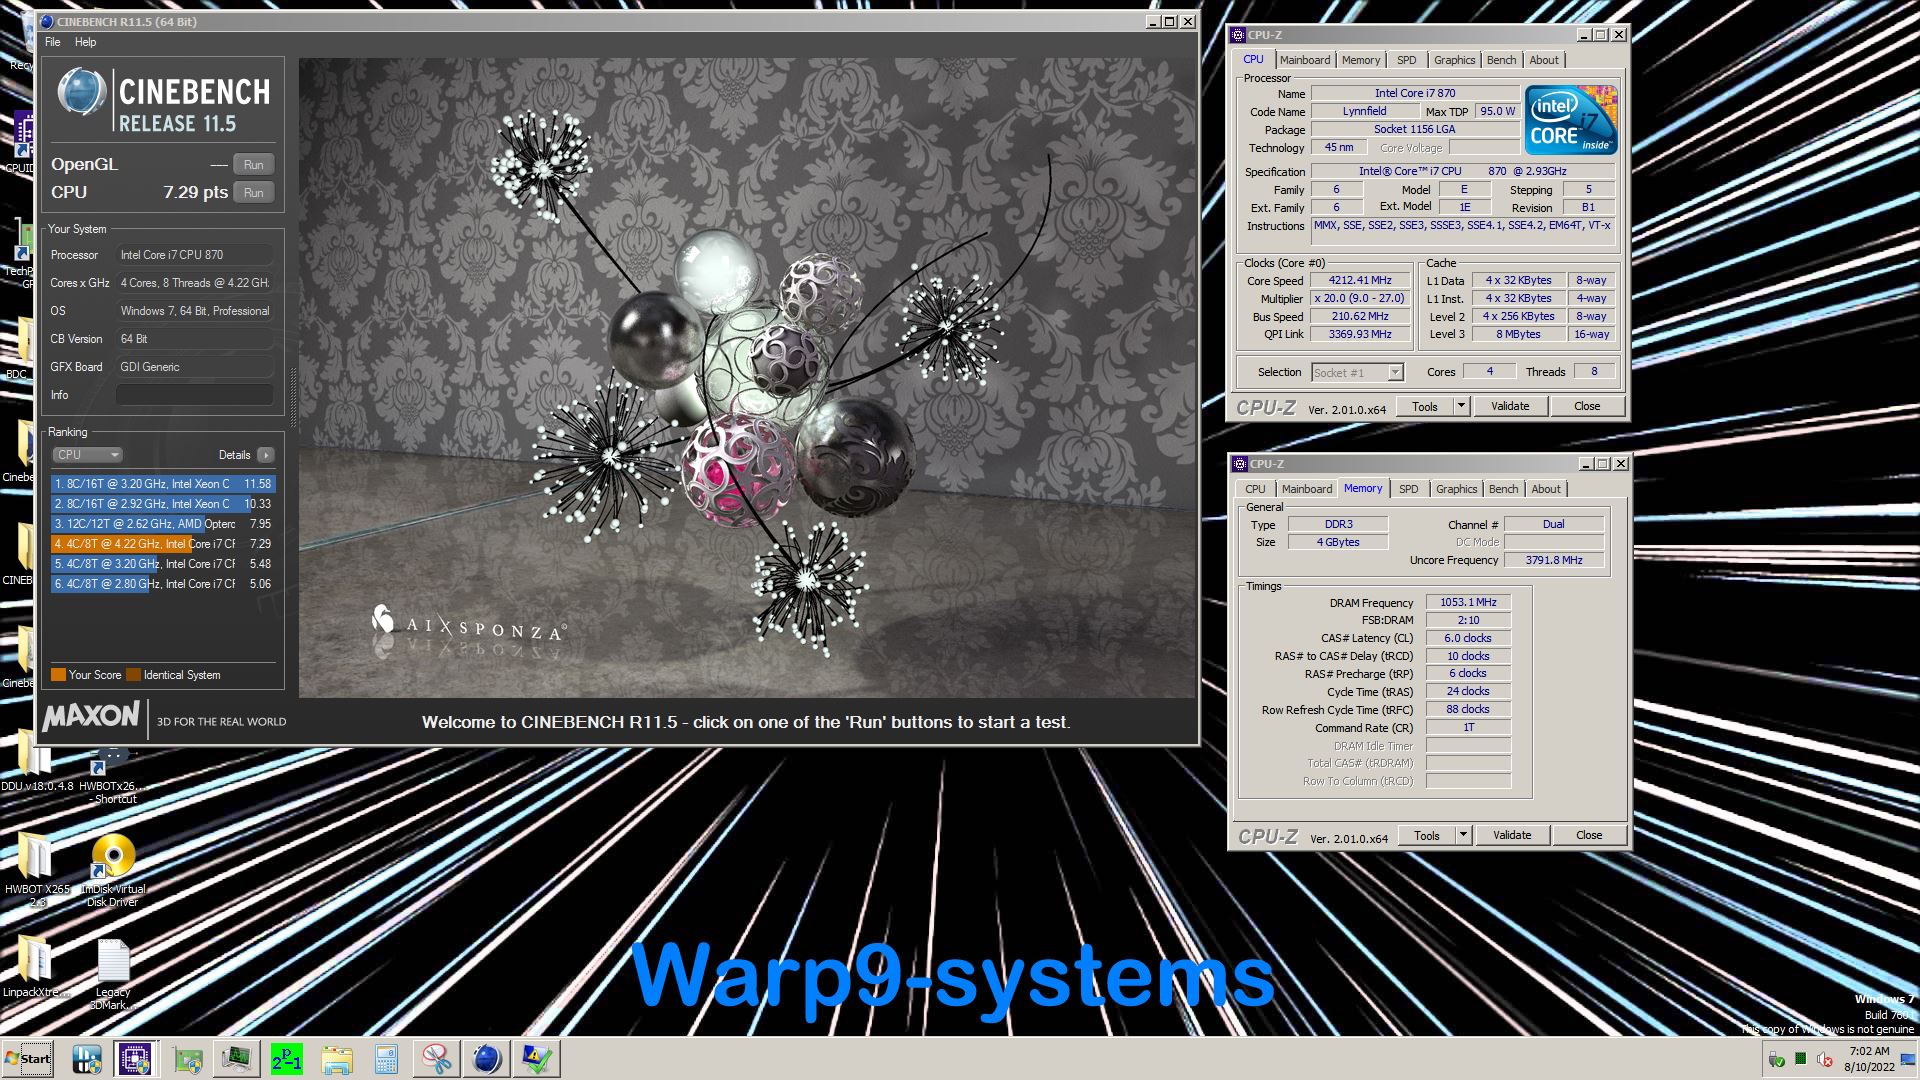
Task: Open the Calculator taskbar icon
Action: tap(386, 1059)
